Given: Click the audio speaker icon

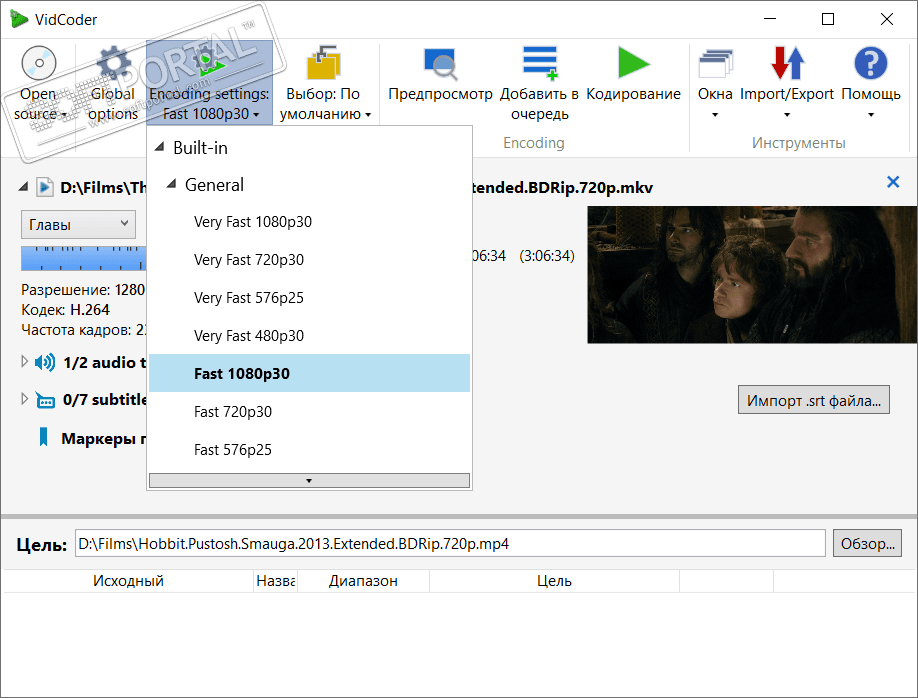Looking at the screenshot, I should tap(44, 362).
